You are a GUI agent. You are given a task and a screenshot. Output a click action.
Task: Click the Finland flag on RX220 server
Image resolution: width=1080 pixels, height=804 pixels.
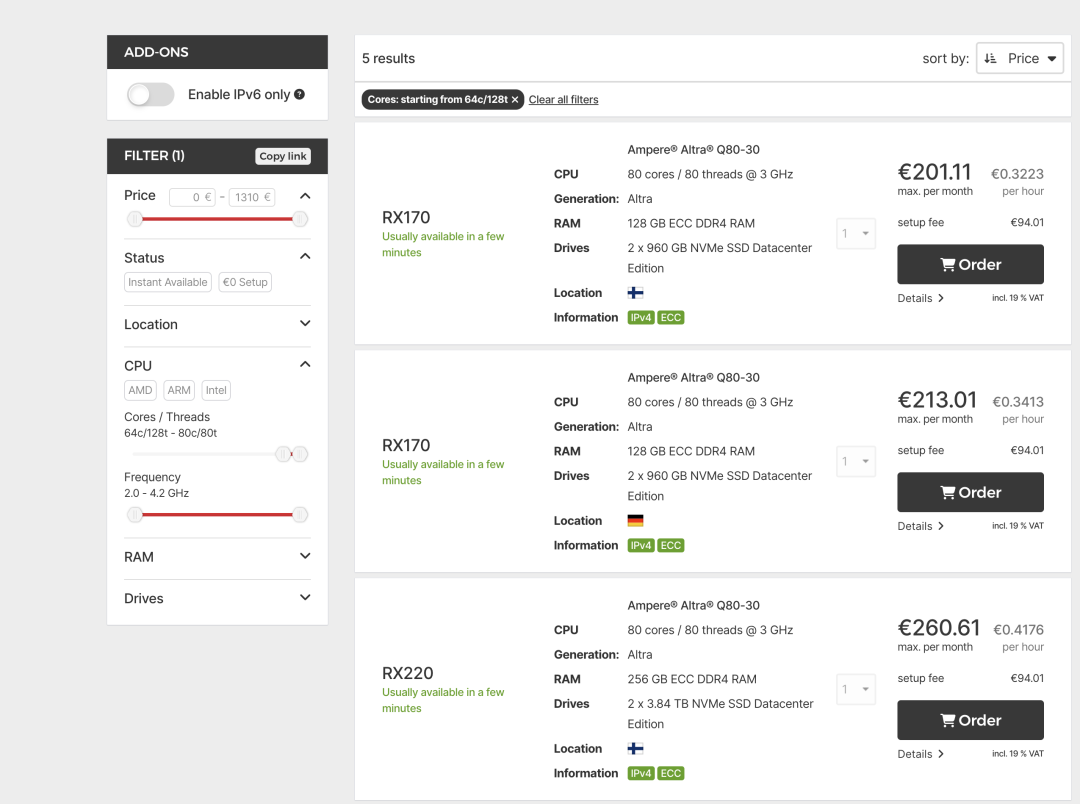click(x=635, y=749)
